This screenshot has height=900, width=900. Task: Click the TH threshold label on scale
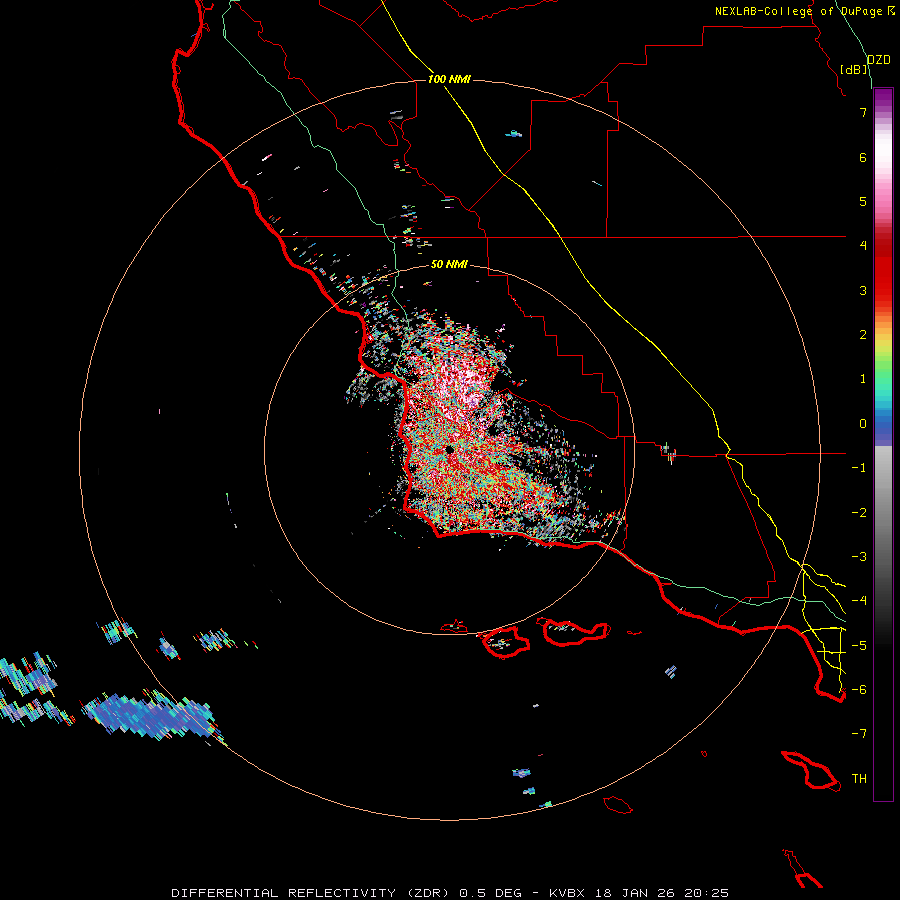click(859, 779)
